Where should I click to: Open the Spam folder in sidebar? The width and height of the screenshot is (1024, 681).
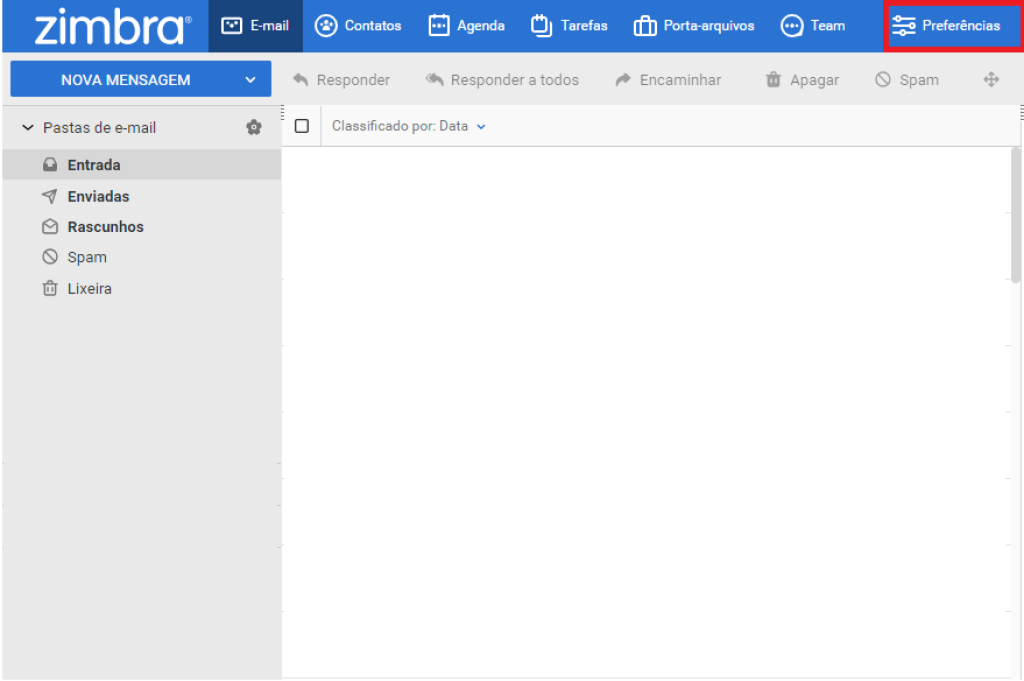[x=86, y=257]
